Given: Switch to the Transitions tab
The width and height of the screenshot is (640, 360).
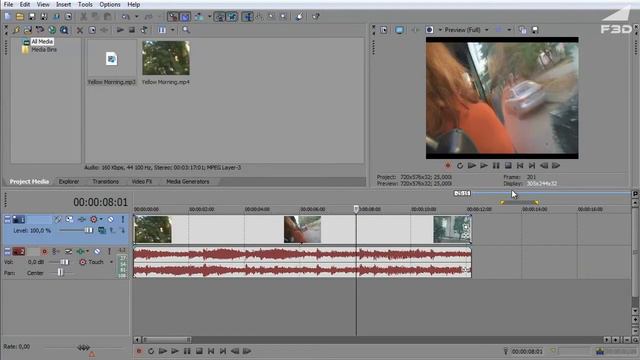Looking at the screenshot, I should pos(105,182).
